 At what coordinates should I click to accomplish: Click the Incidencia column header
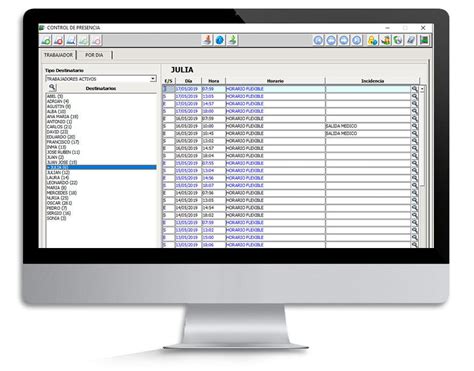(x=373, y=81)
